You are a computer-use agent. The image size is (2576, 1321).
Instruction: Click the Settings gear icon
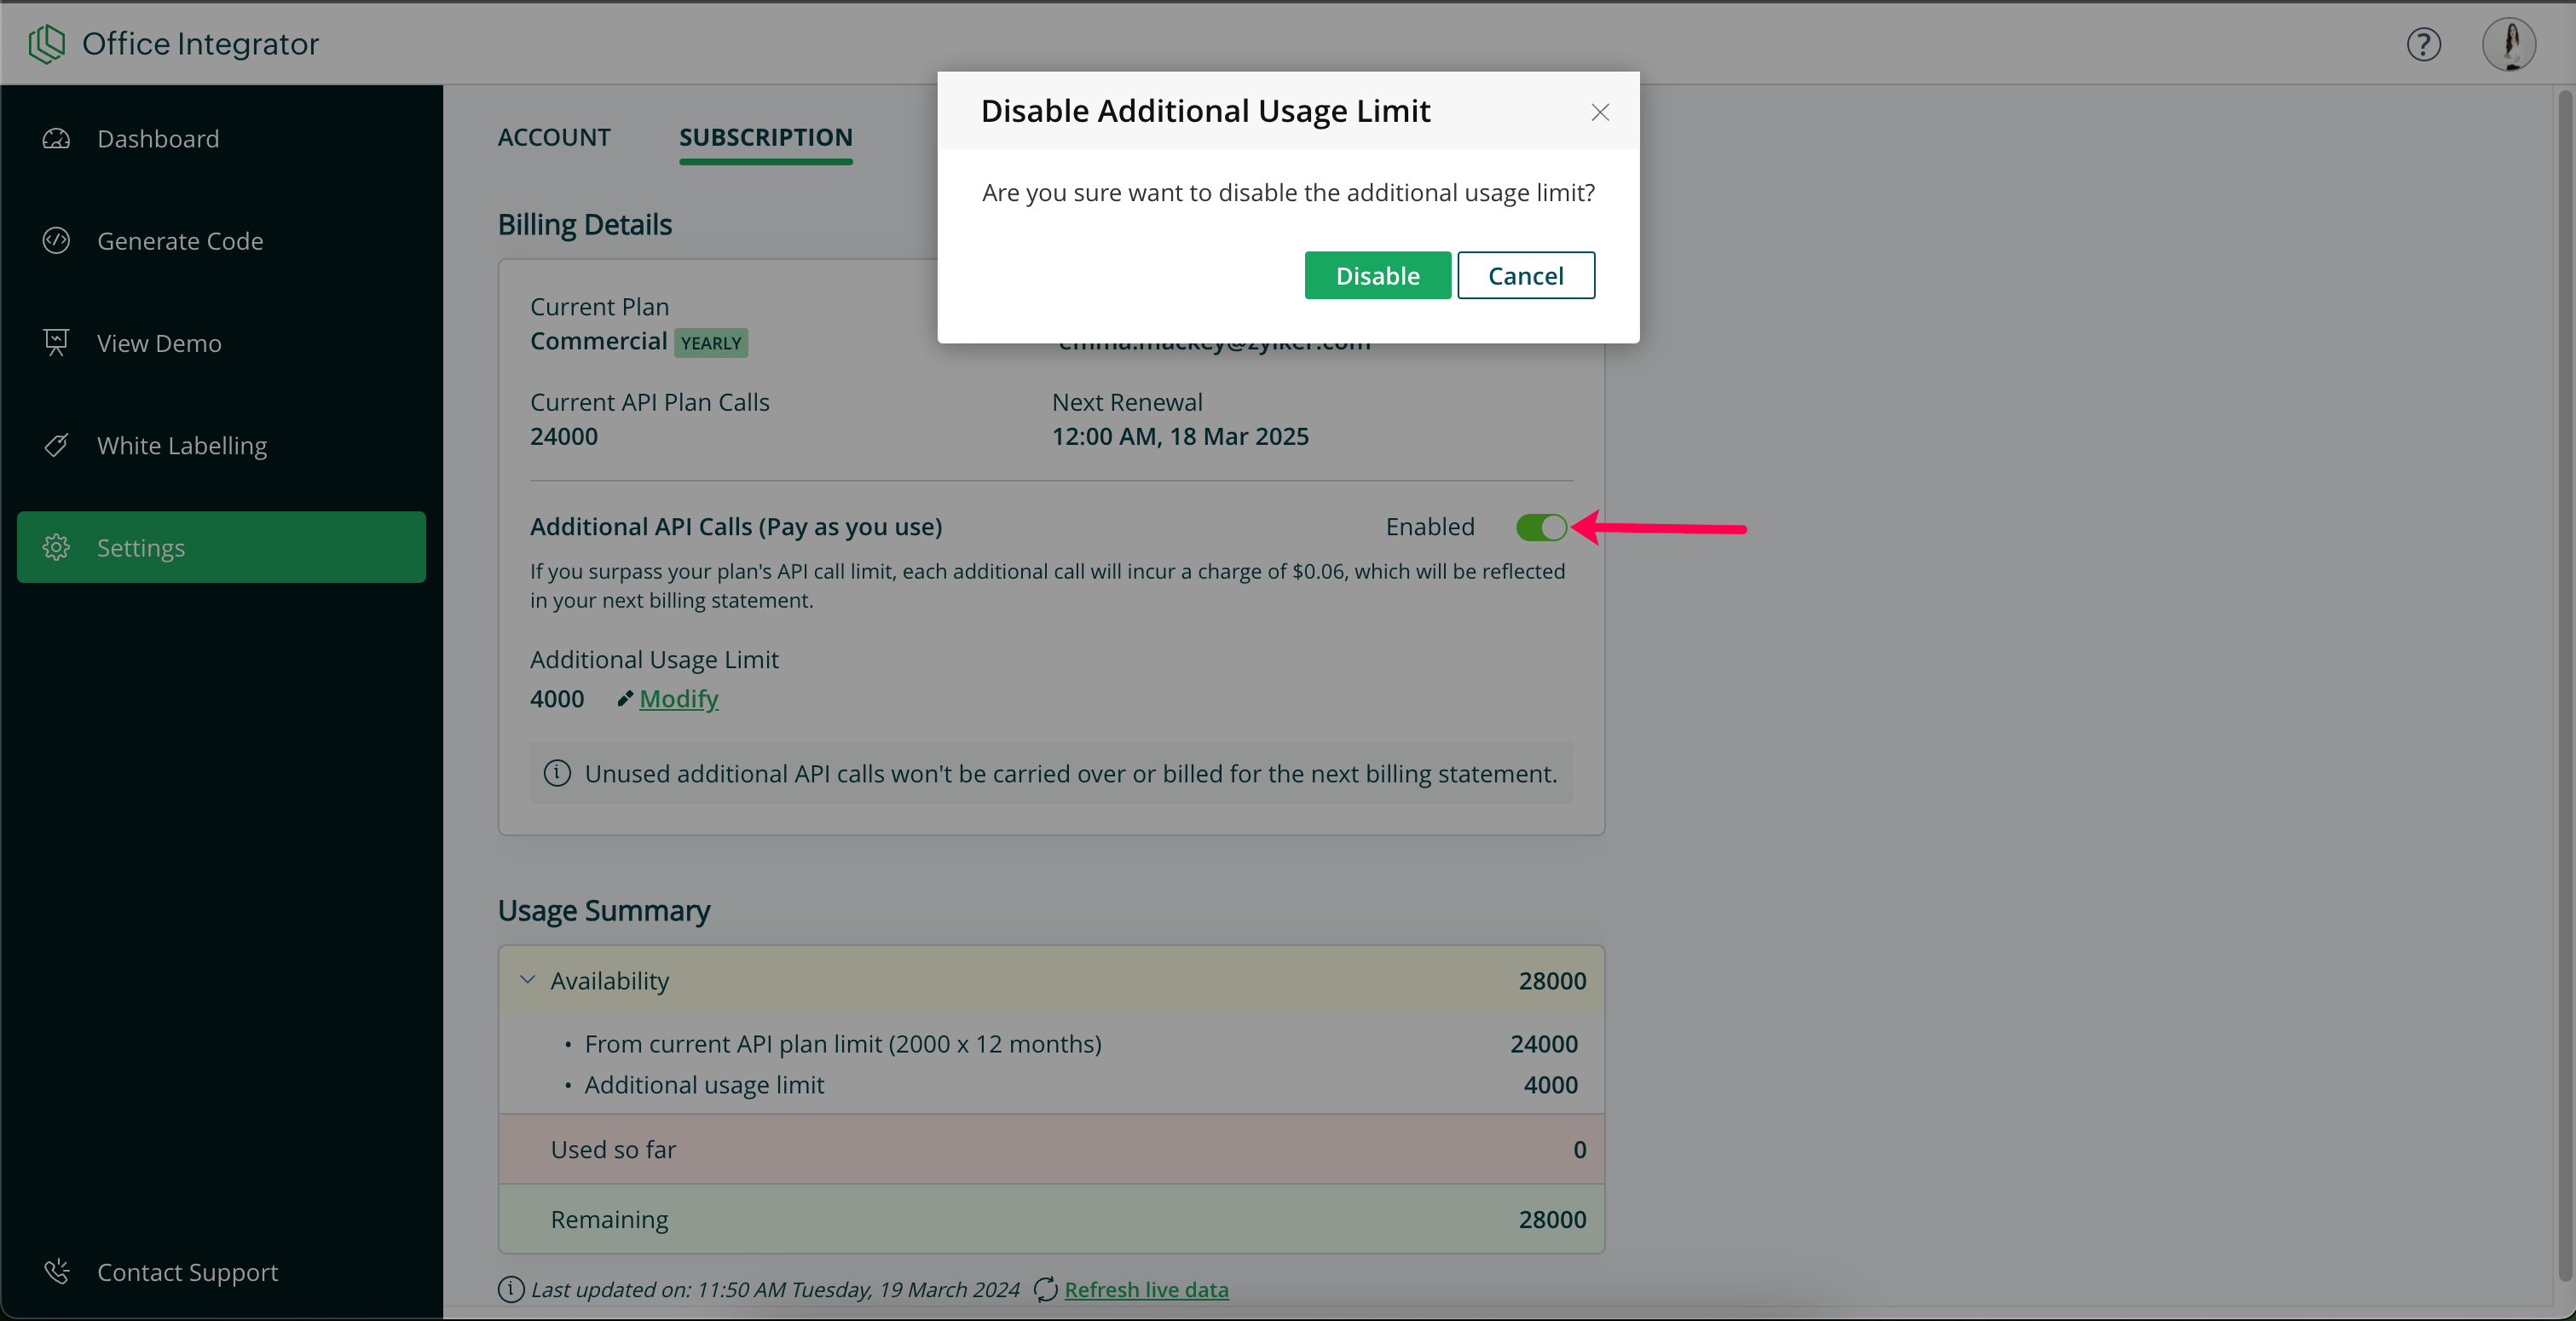(56, 547)
